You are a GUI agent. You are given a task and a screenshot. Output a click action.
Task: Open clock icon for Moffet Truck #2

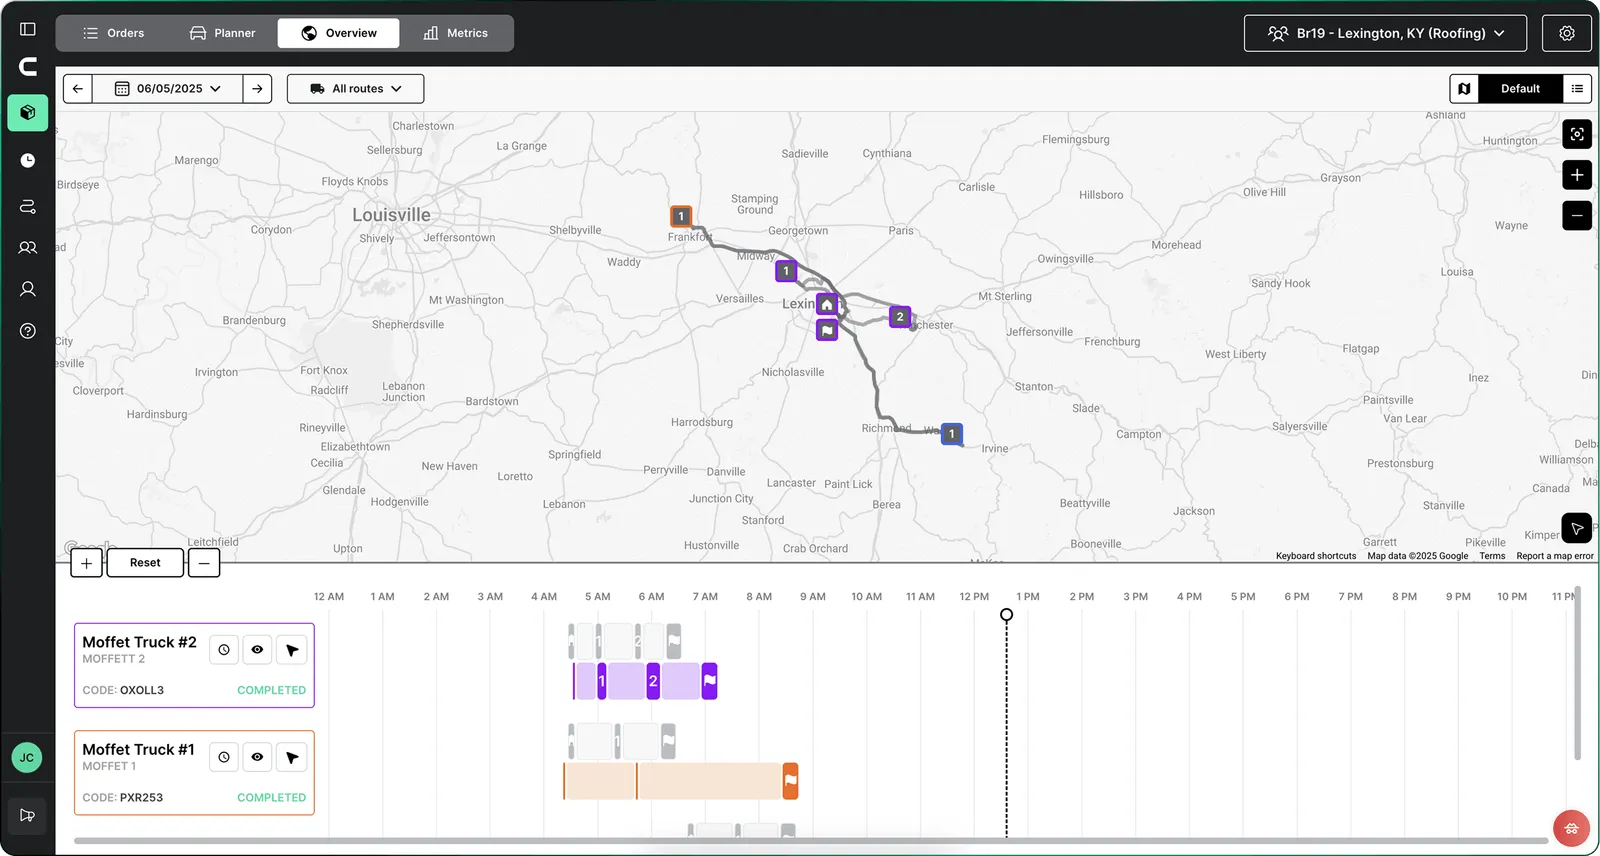(x=224, y=650)
